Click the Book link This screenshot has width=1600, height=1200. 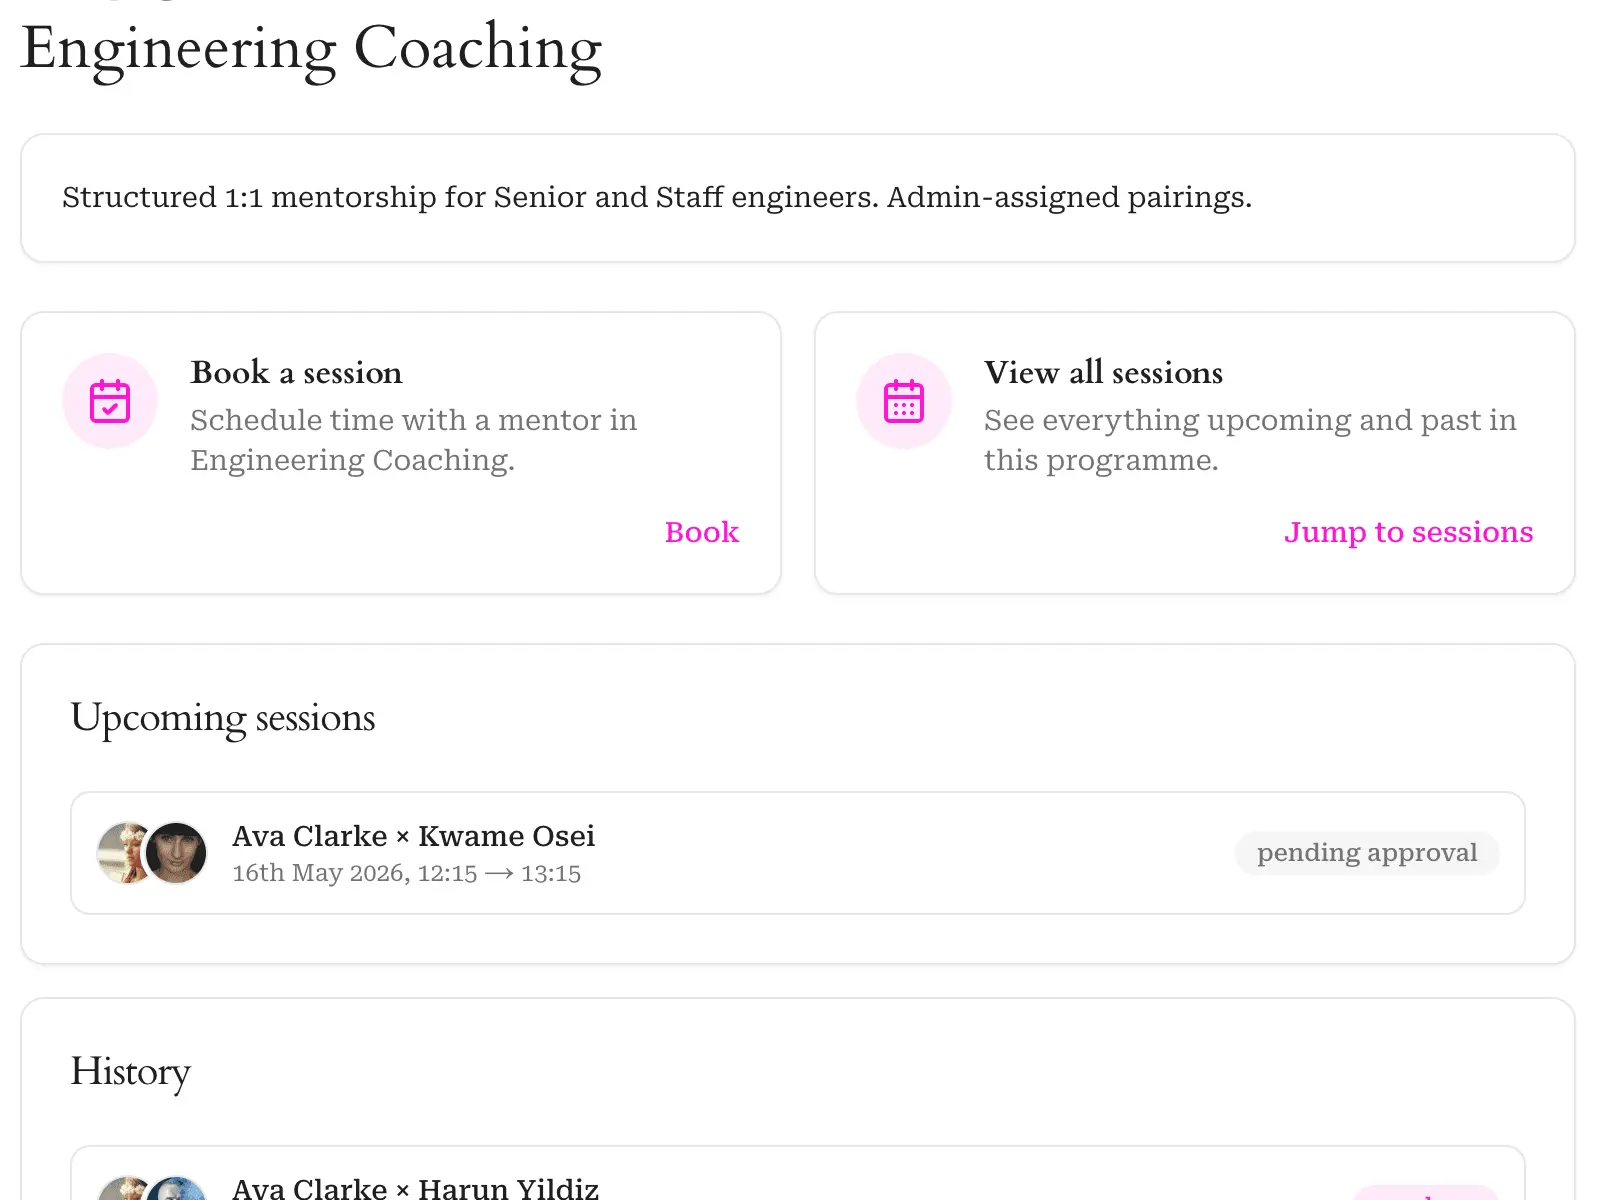tap(702, 532)
